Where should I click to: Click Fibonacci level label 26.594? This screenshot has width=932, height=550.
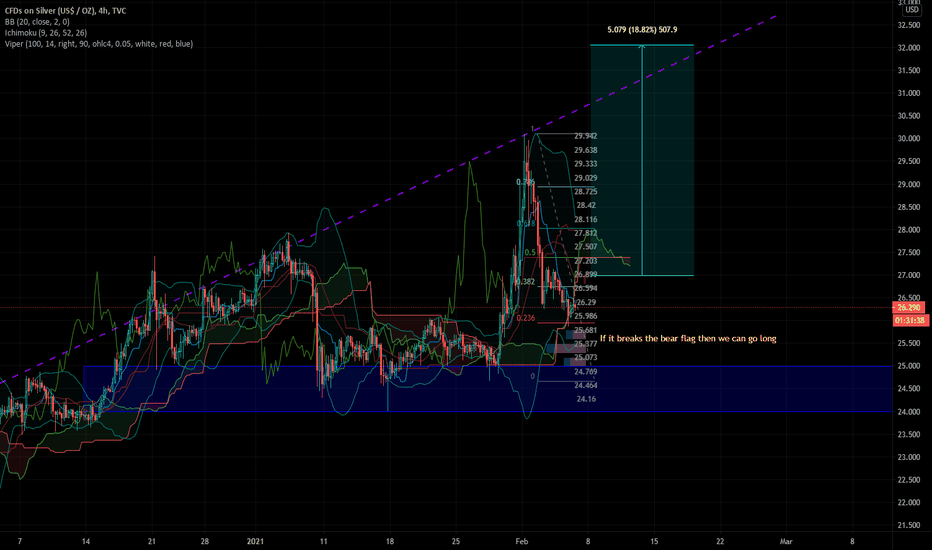pyautogui.click(x=585, y=288)
